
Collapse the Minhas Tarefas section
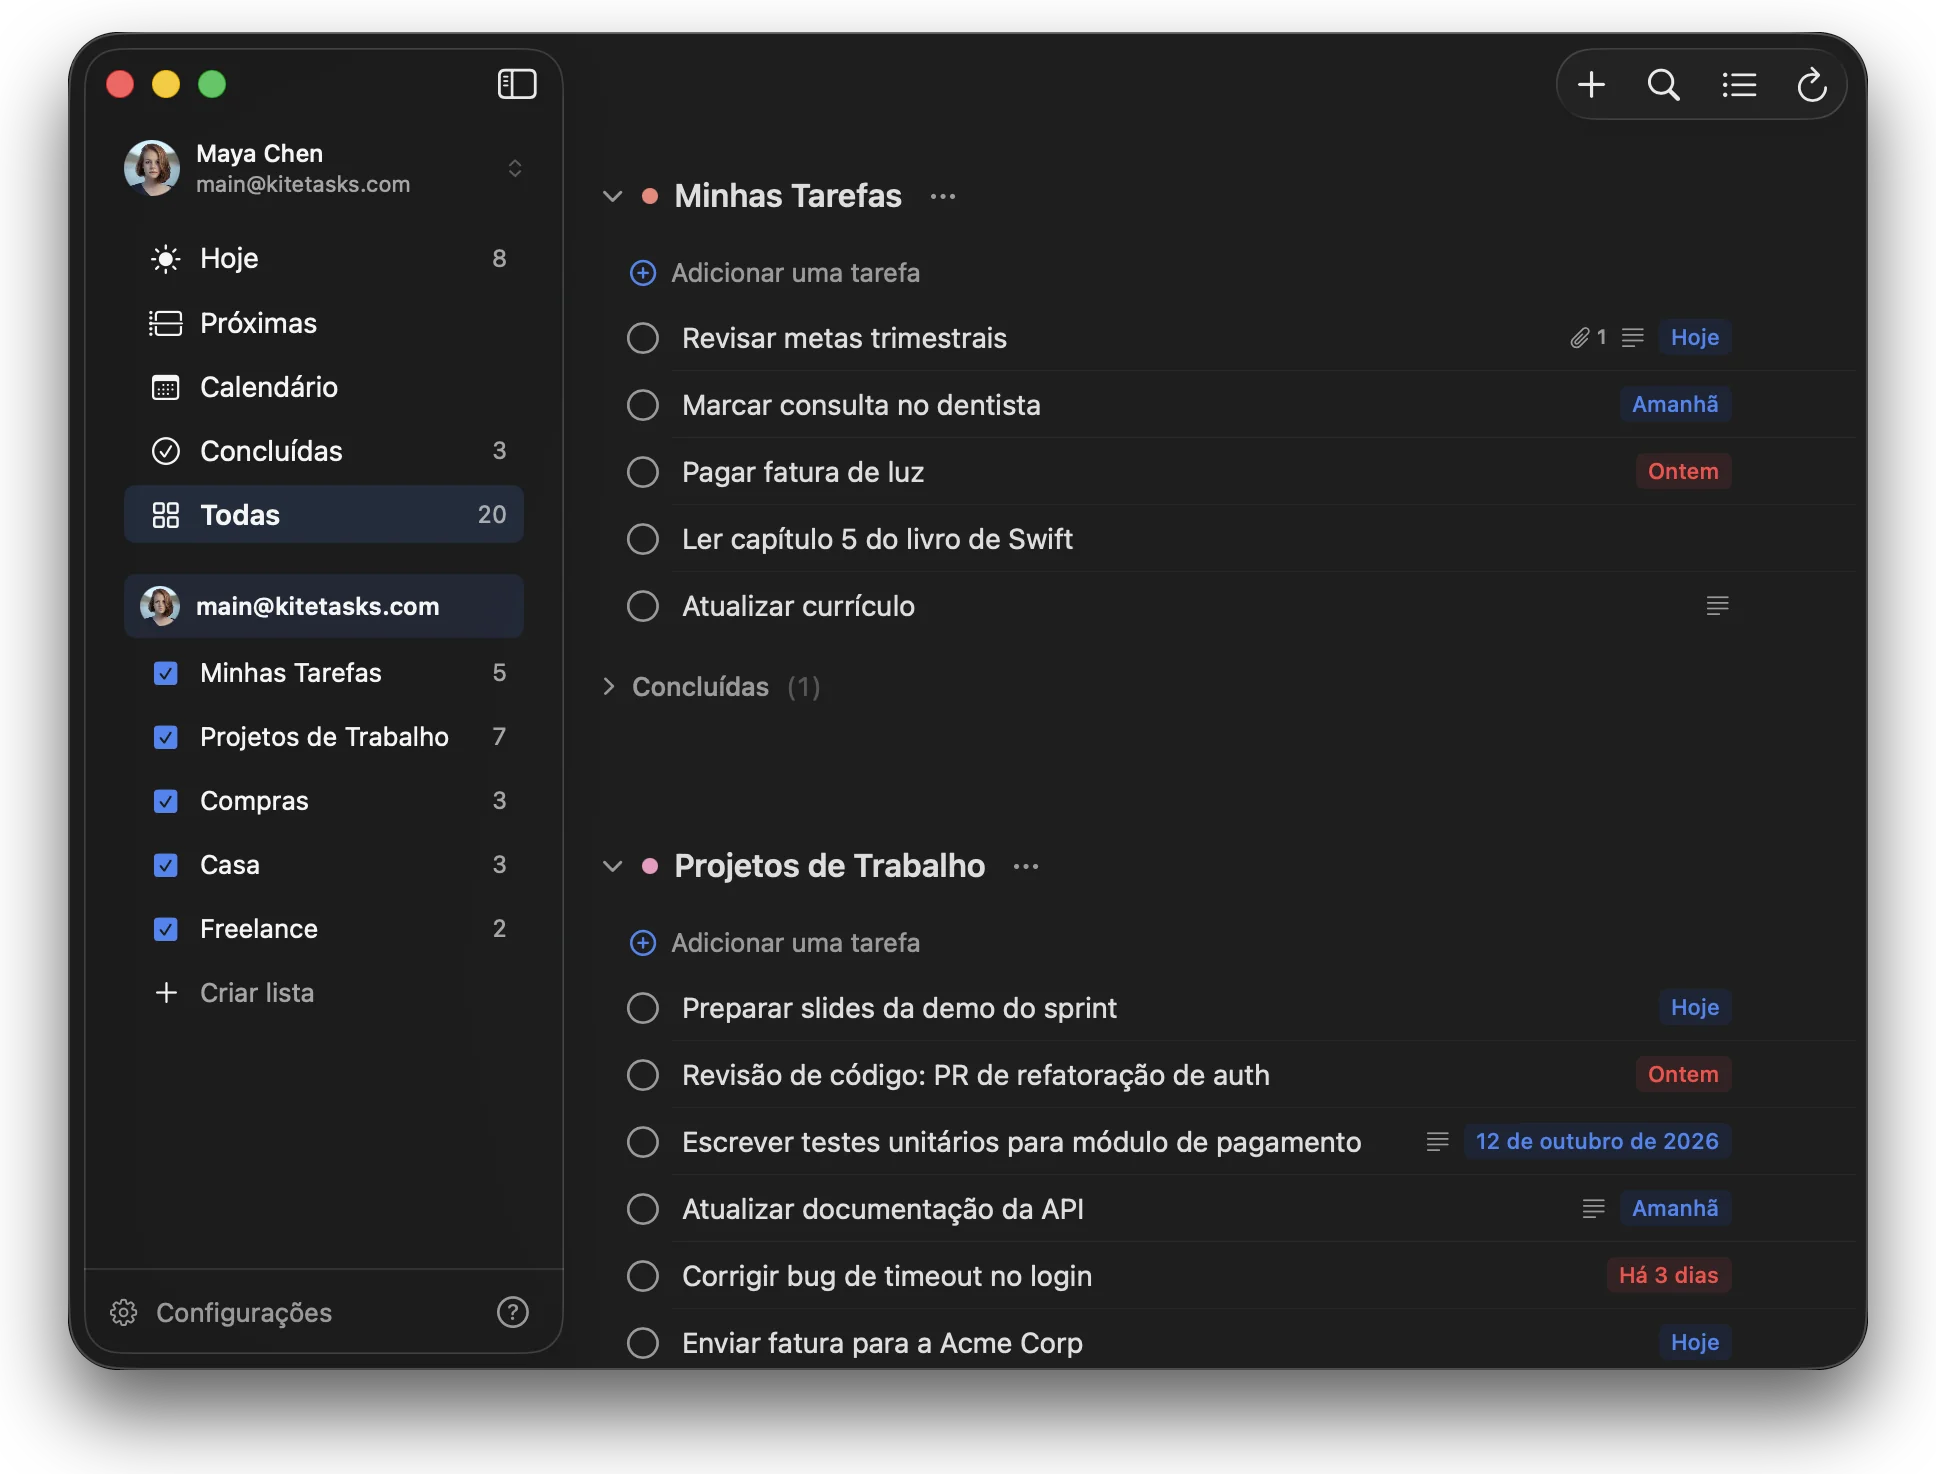point(612,196)
